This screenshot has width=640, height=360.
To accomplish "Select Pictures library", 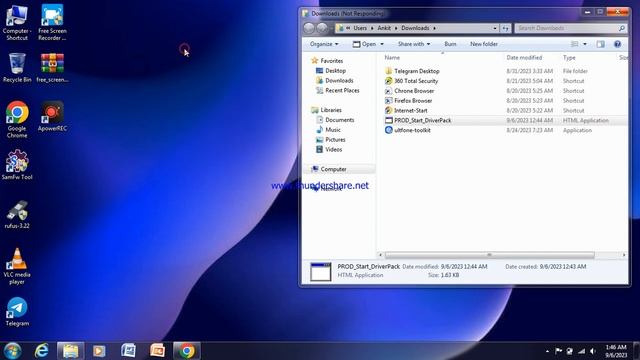I will pos(331,140).
